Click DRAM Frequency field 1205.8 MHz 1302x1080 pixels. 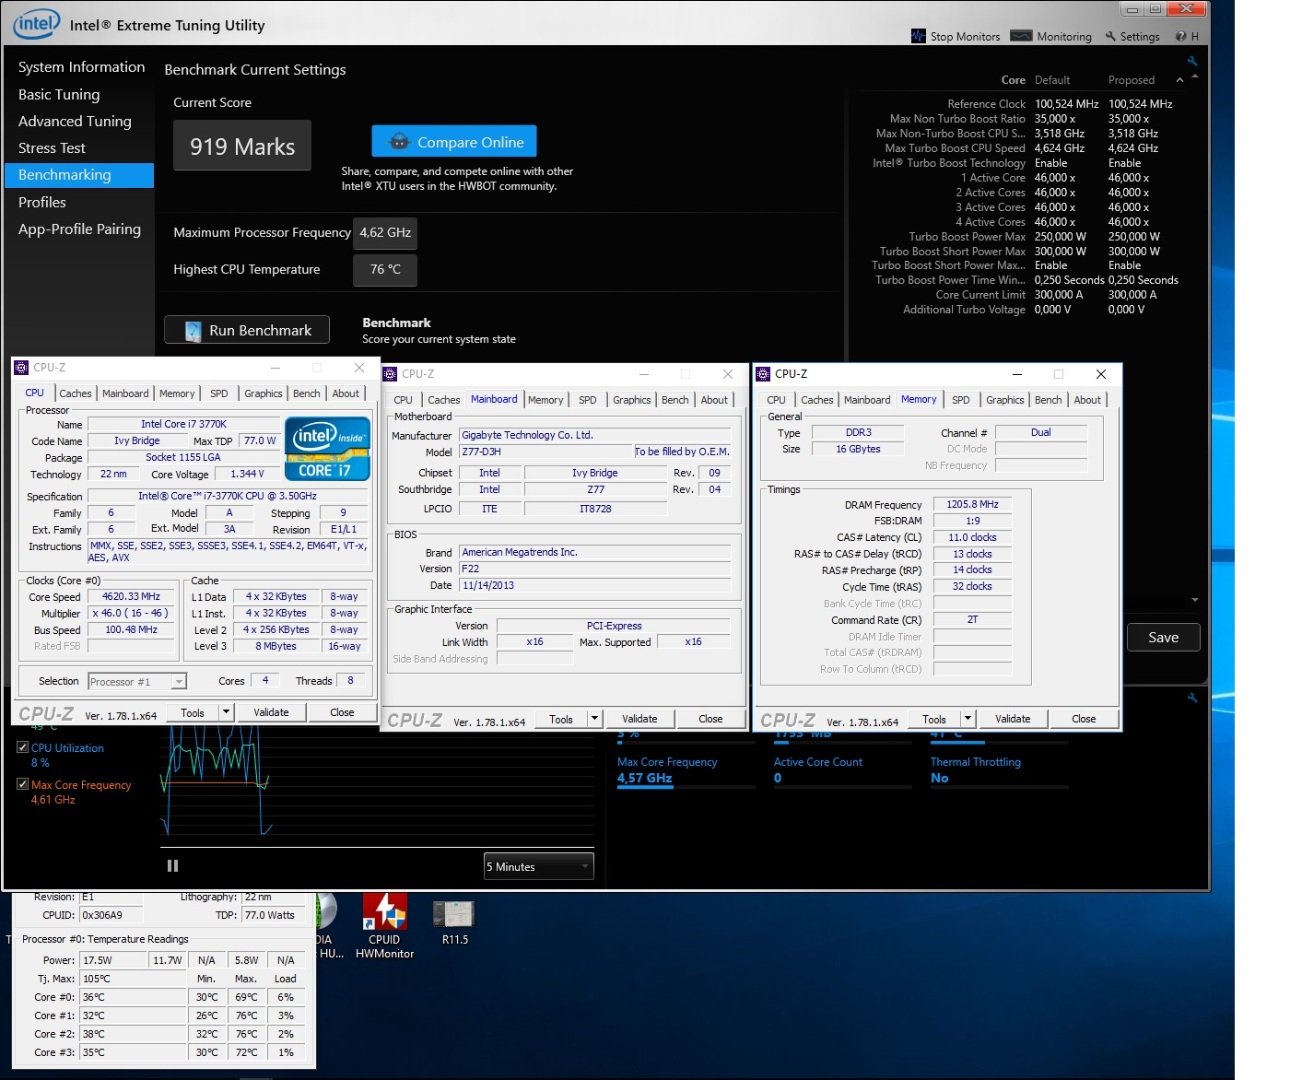pos(972,504)
